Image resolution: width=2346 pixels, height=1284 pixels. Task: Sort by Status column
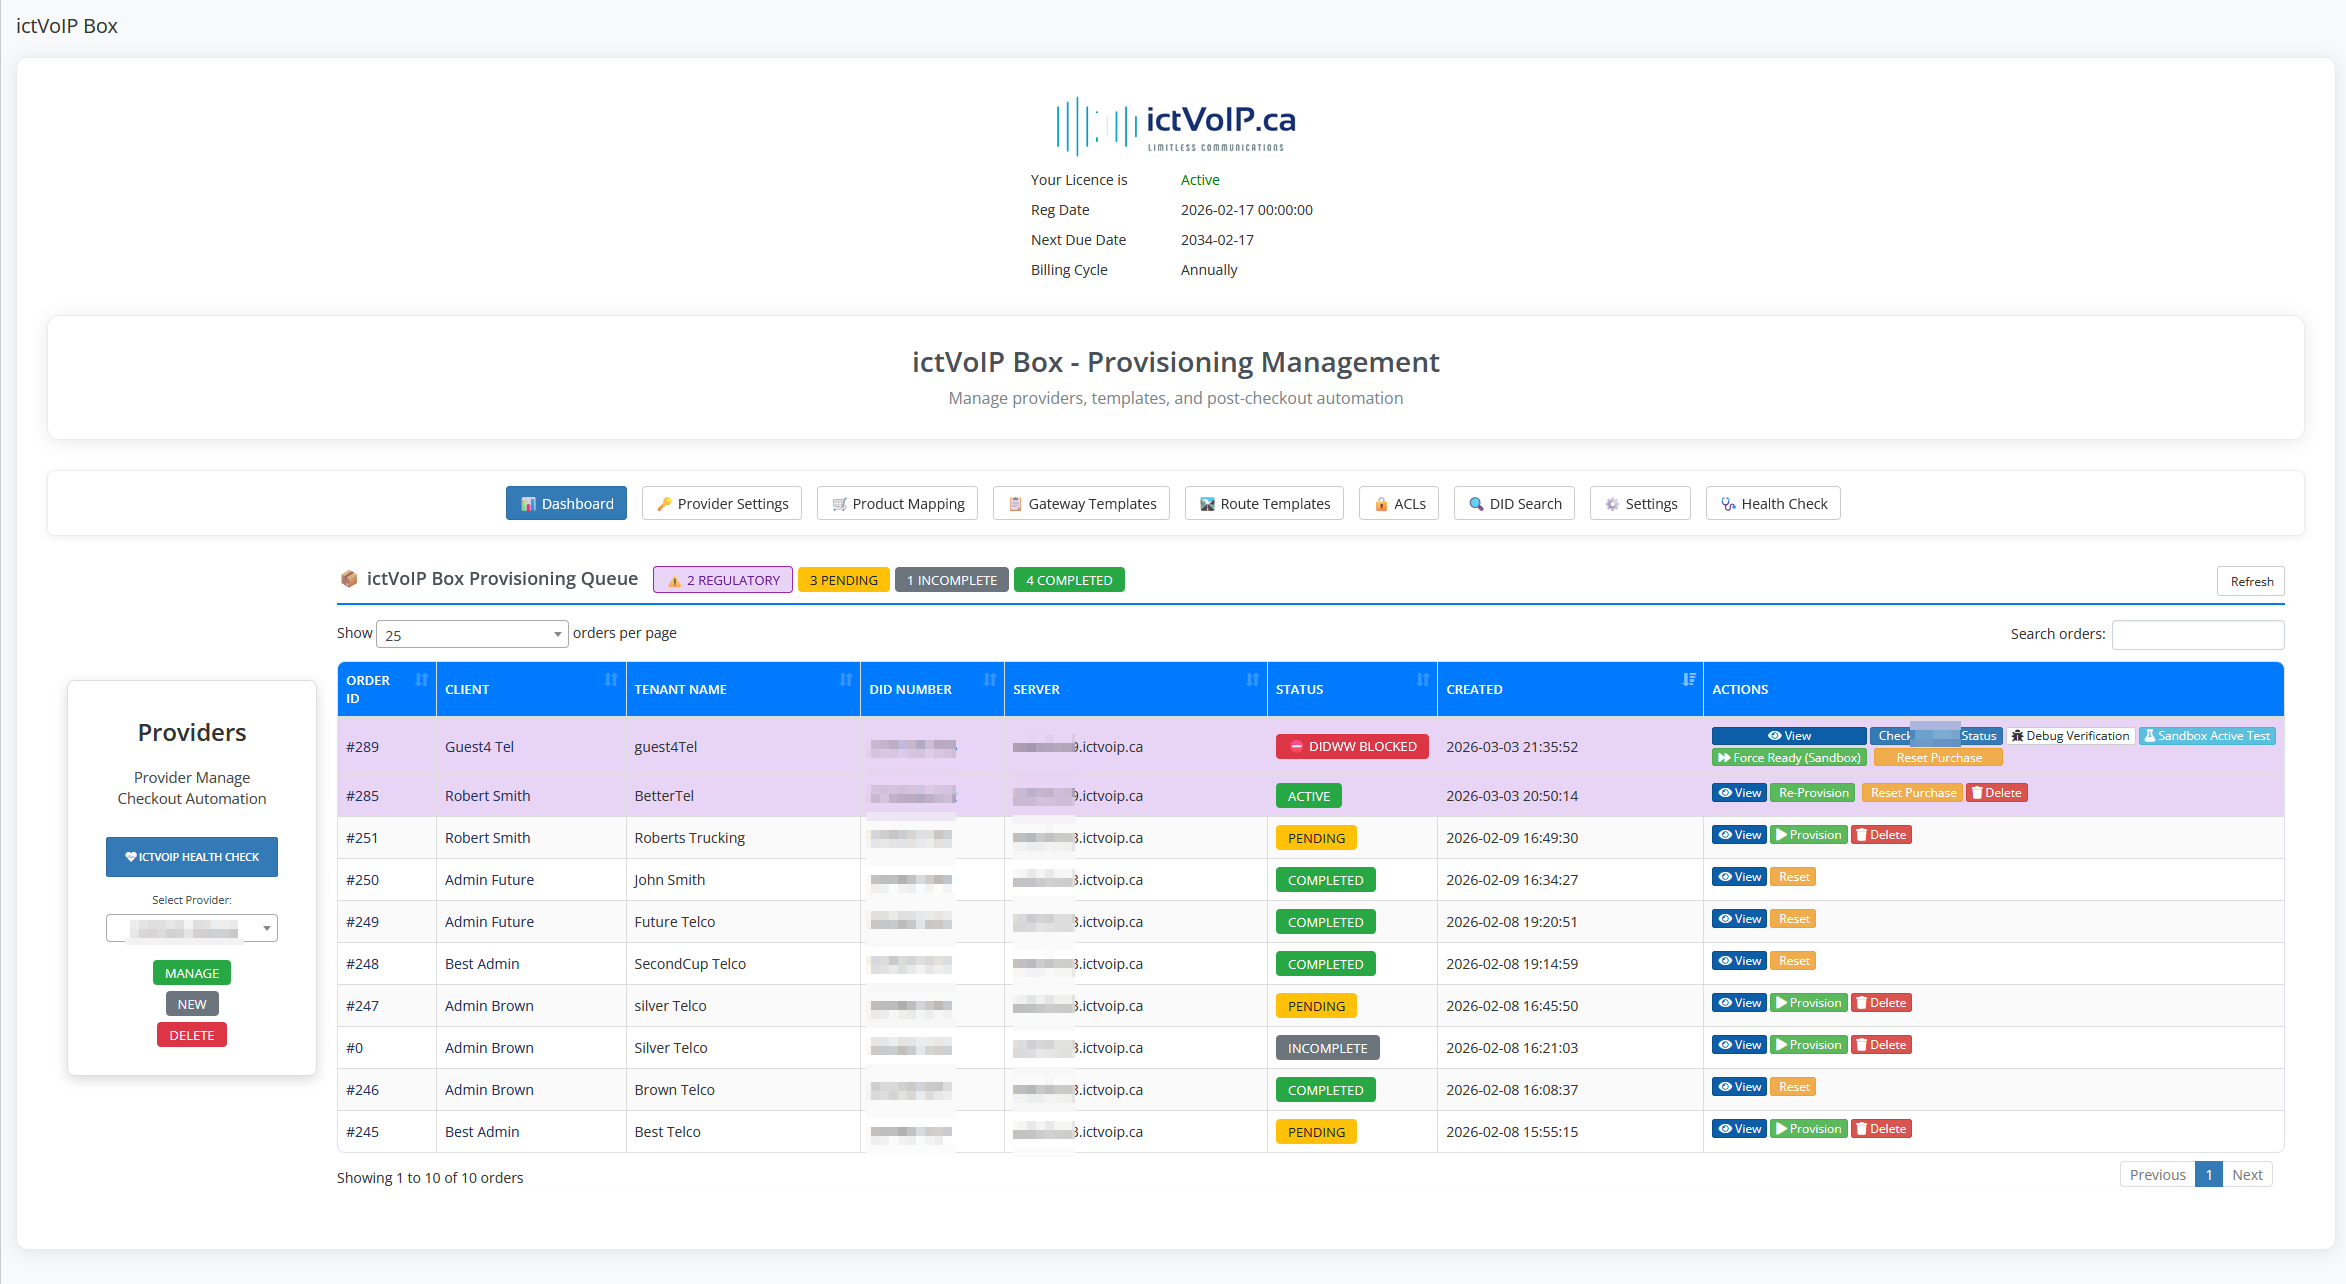[1351, 689]
